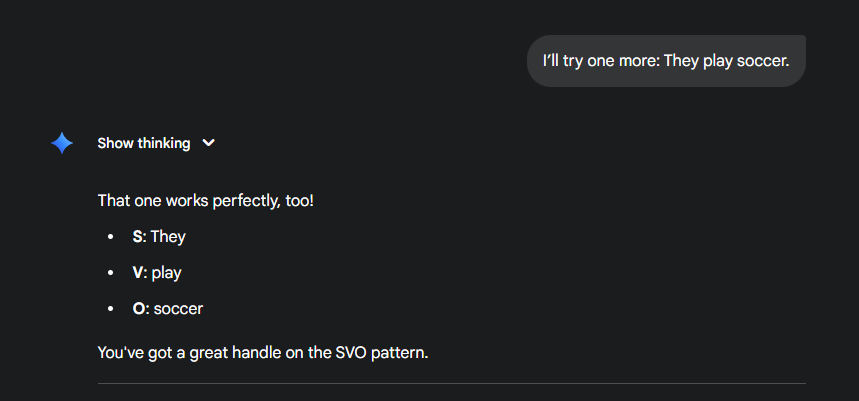Click "That one works perfectly, too!" line
The height and width of the screenshot is (401, 859).
coord(205,201)
